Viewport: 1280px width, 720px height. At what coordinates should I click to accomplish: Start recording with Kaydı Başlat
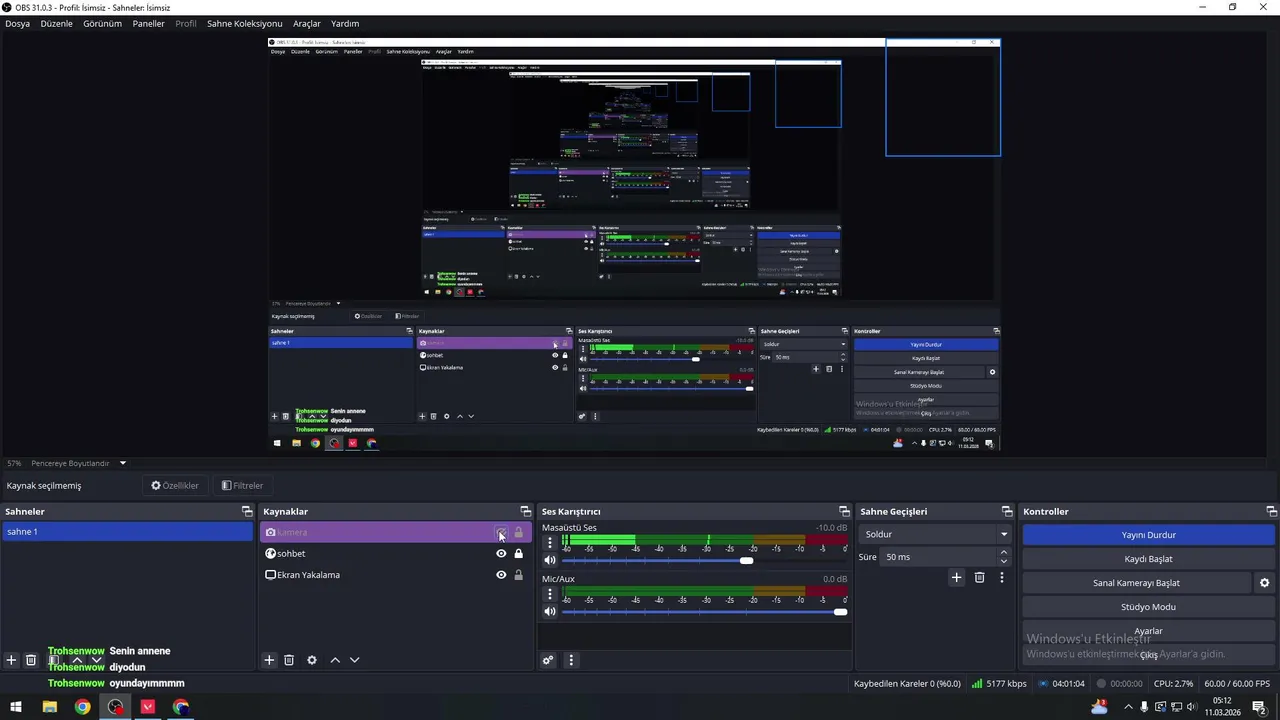click(x=1148, y=559)
